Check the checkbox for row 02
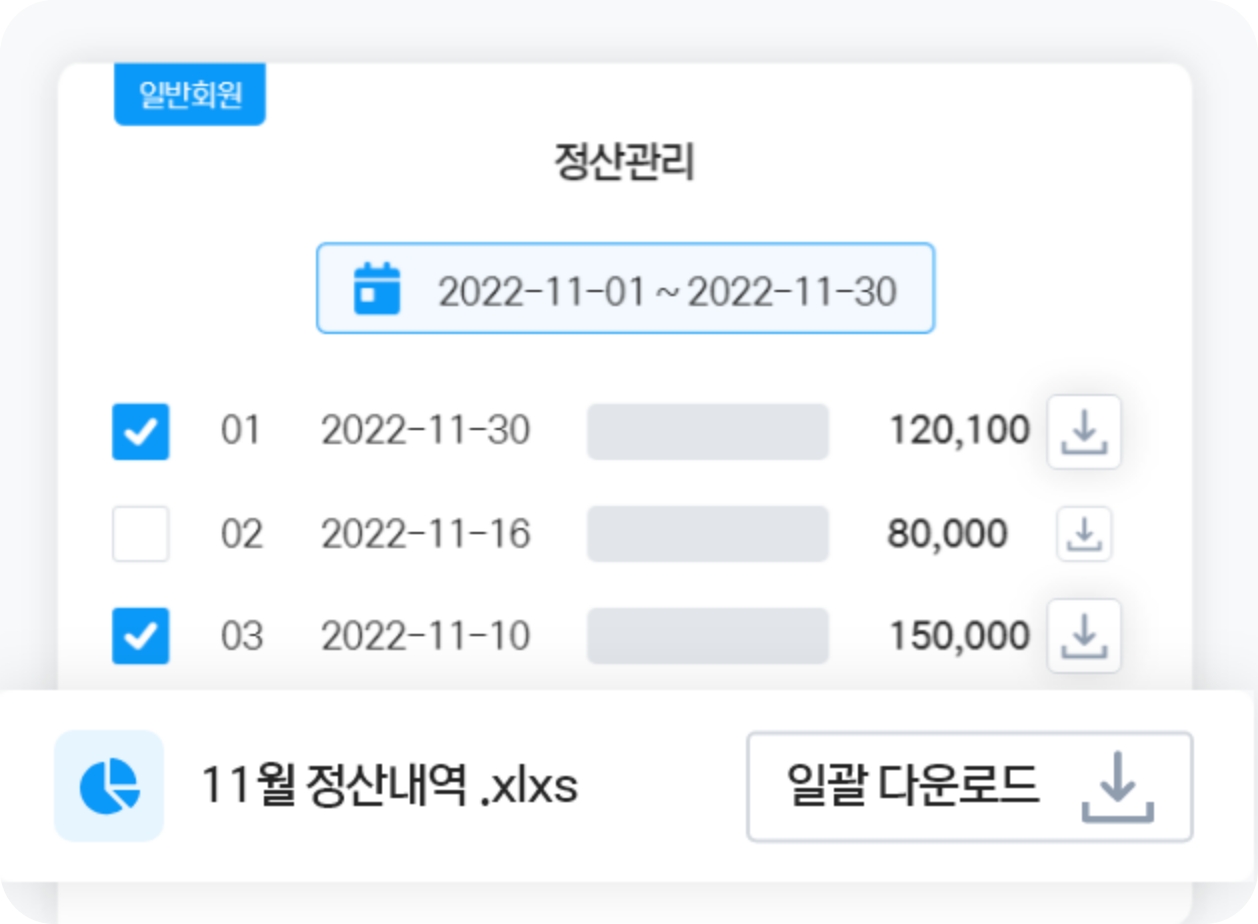Viewport: 1258px width, 924px height. click(x=140, y=534)
